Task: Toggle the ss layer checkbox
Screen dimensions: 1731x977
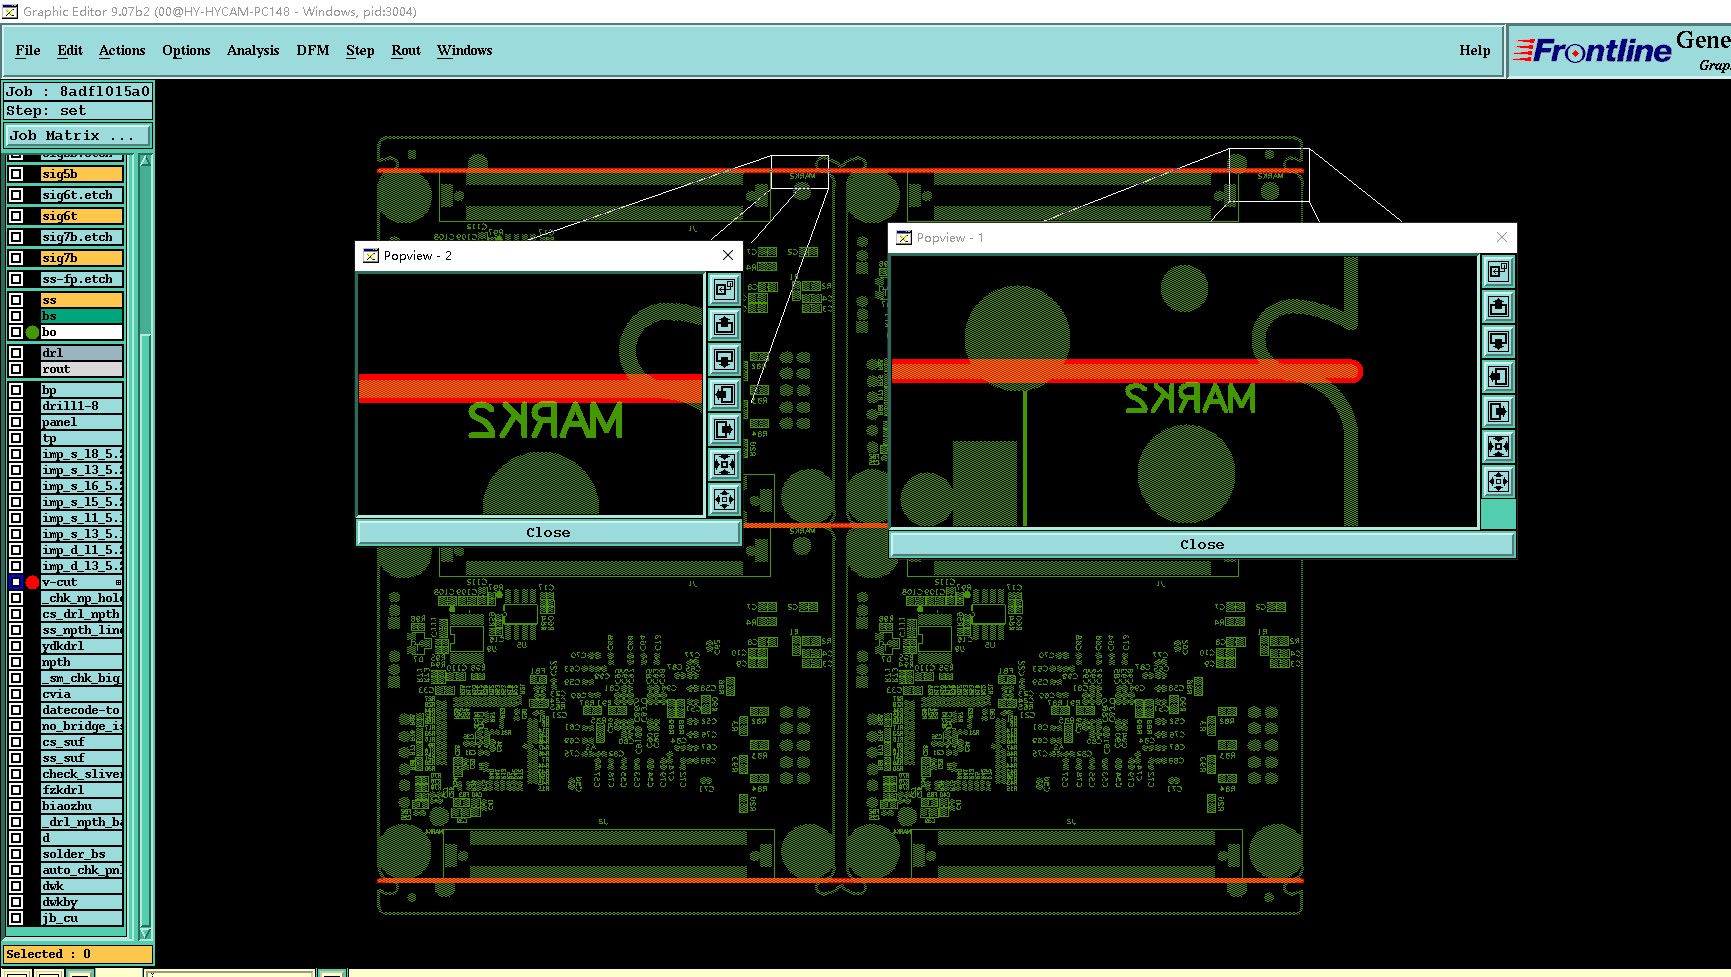Action: tap(16, 300)
